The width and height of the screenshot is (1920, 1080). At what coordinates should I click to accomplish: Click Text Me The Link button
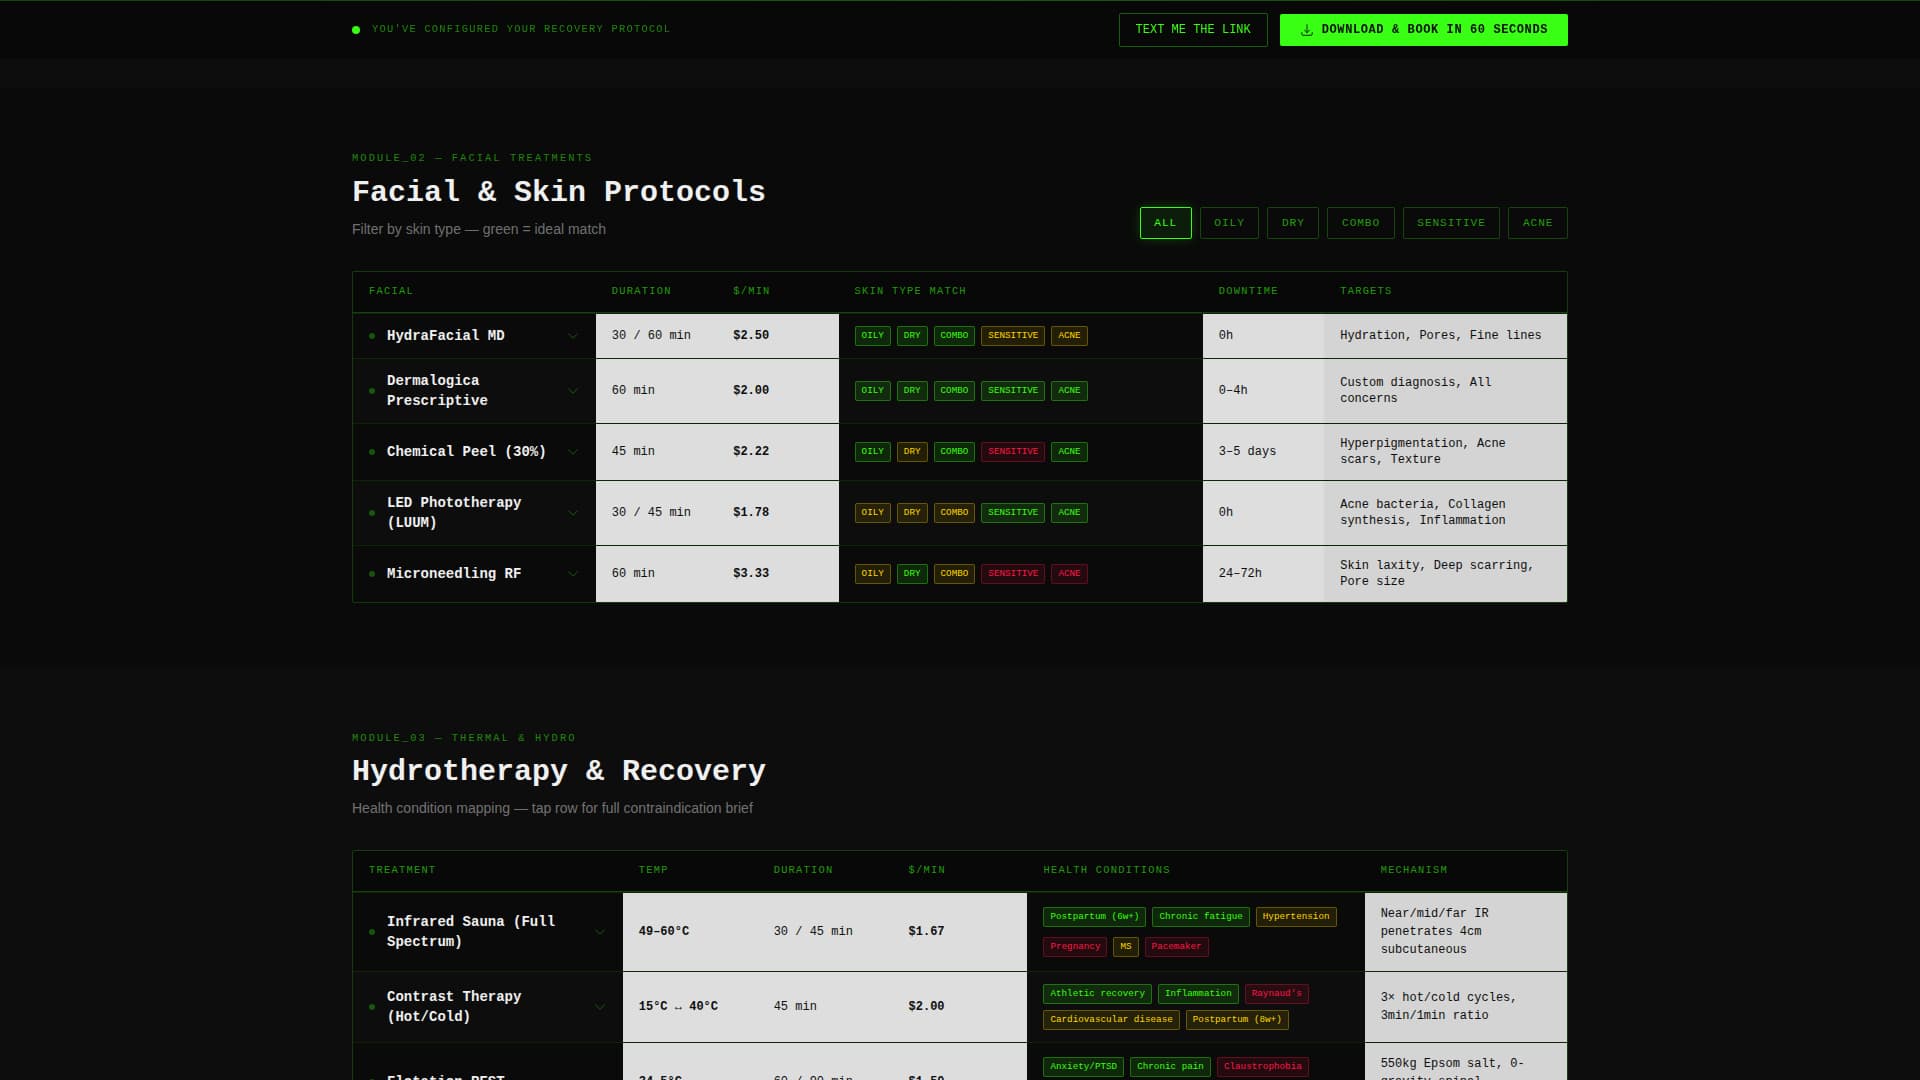(1193, 30)
